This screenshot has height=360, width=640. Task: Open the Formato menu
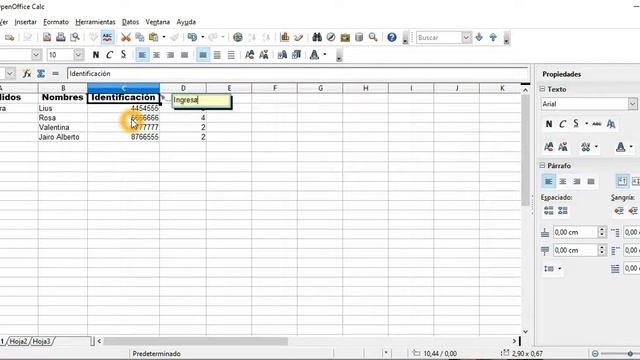pos(56,22)
